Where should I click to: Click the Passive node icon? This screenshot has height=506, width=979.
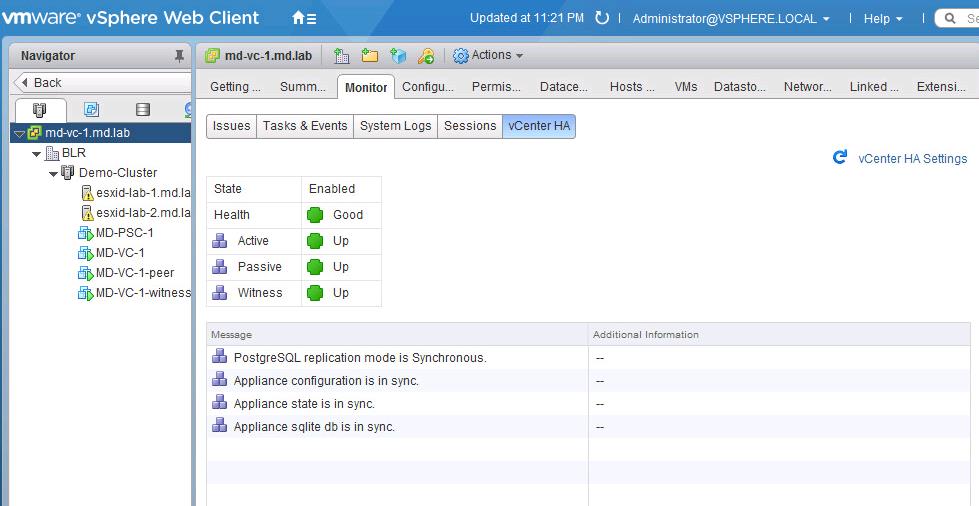coord(220,267)
